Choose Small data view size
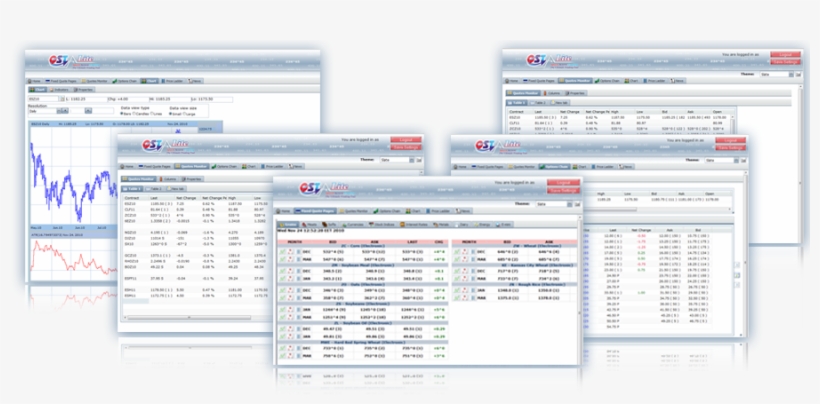Viewport: 820px width, 404px height. click(x=170, y=114)
